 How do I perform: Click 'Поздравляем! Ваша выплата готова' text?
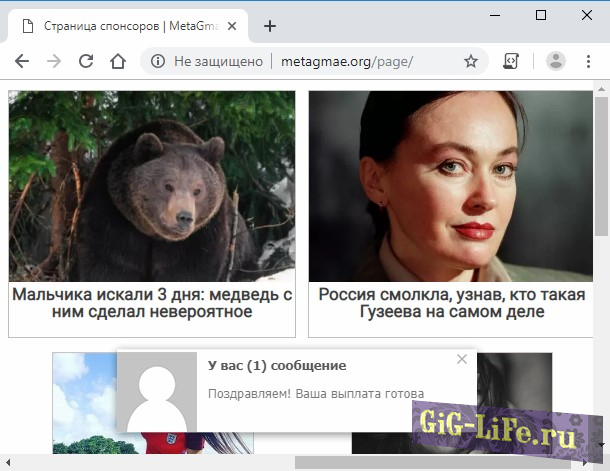pyautogui.click(x=316, y=394)
